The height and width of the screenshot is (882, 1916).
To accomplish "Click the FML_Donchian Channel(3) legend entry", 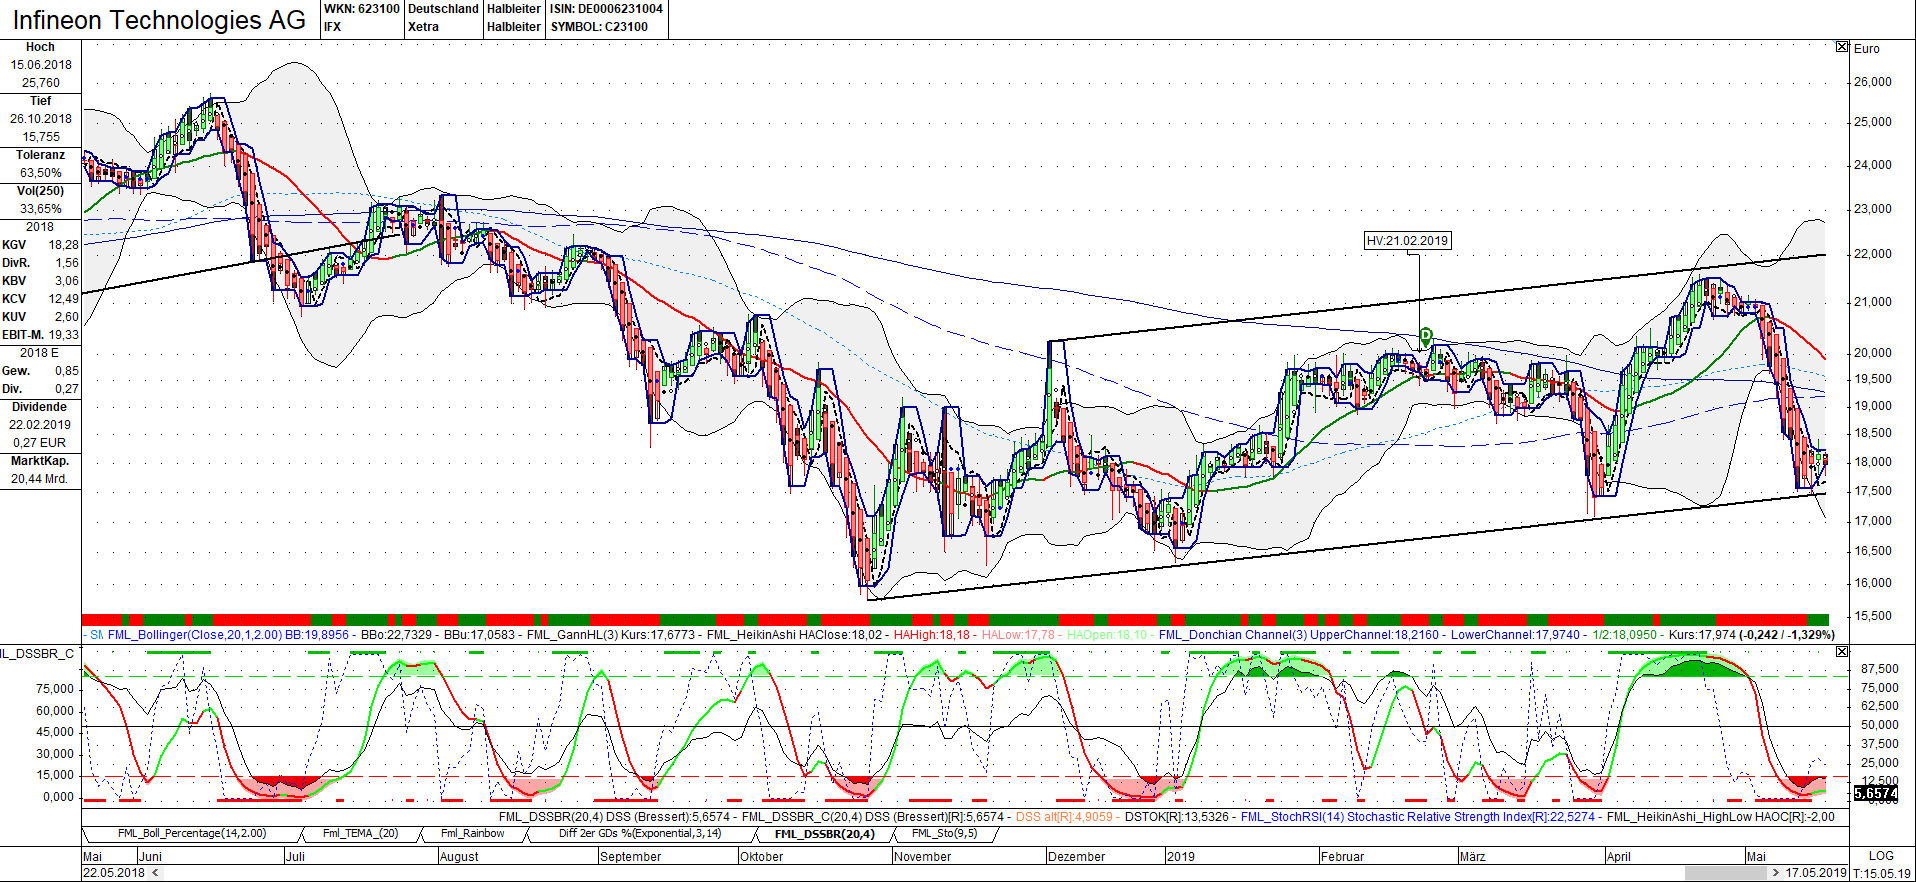I will [1232, 635].
